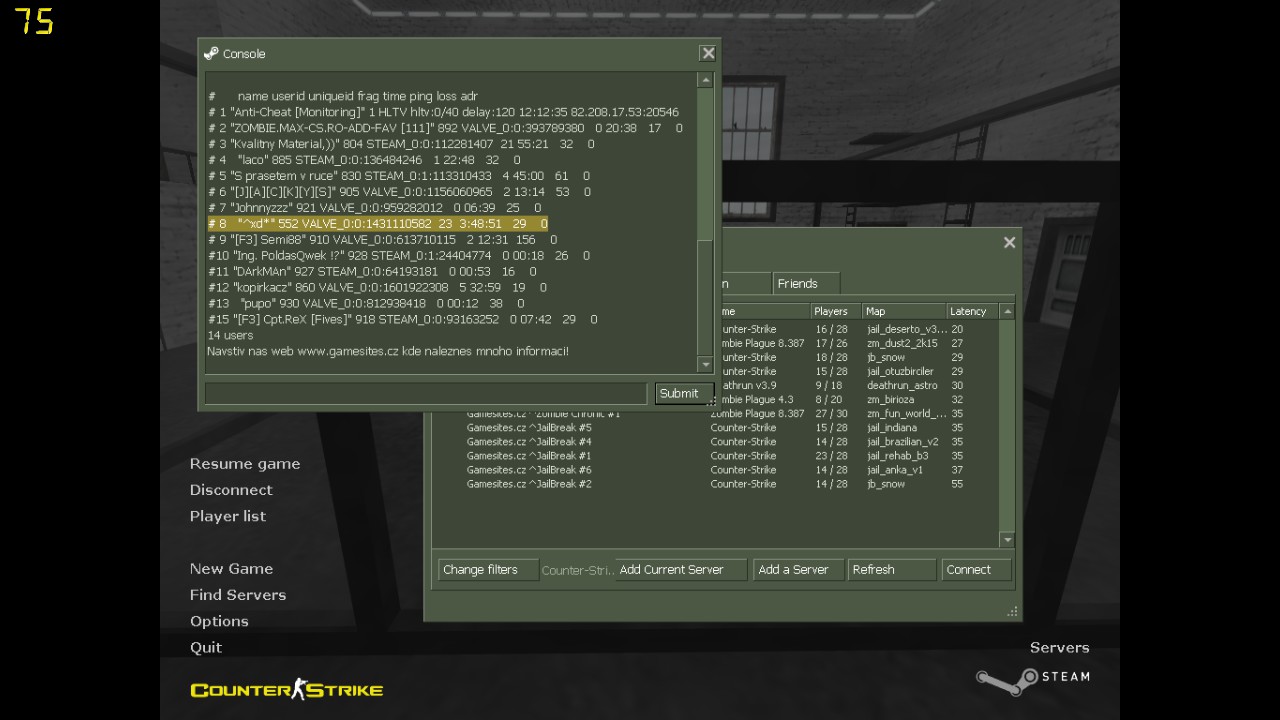The height and width of the screenshot is (720, 1280).
Task: Start a New Game from menu
Action: point(231,568)
